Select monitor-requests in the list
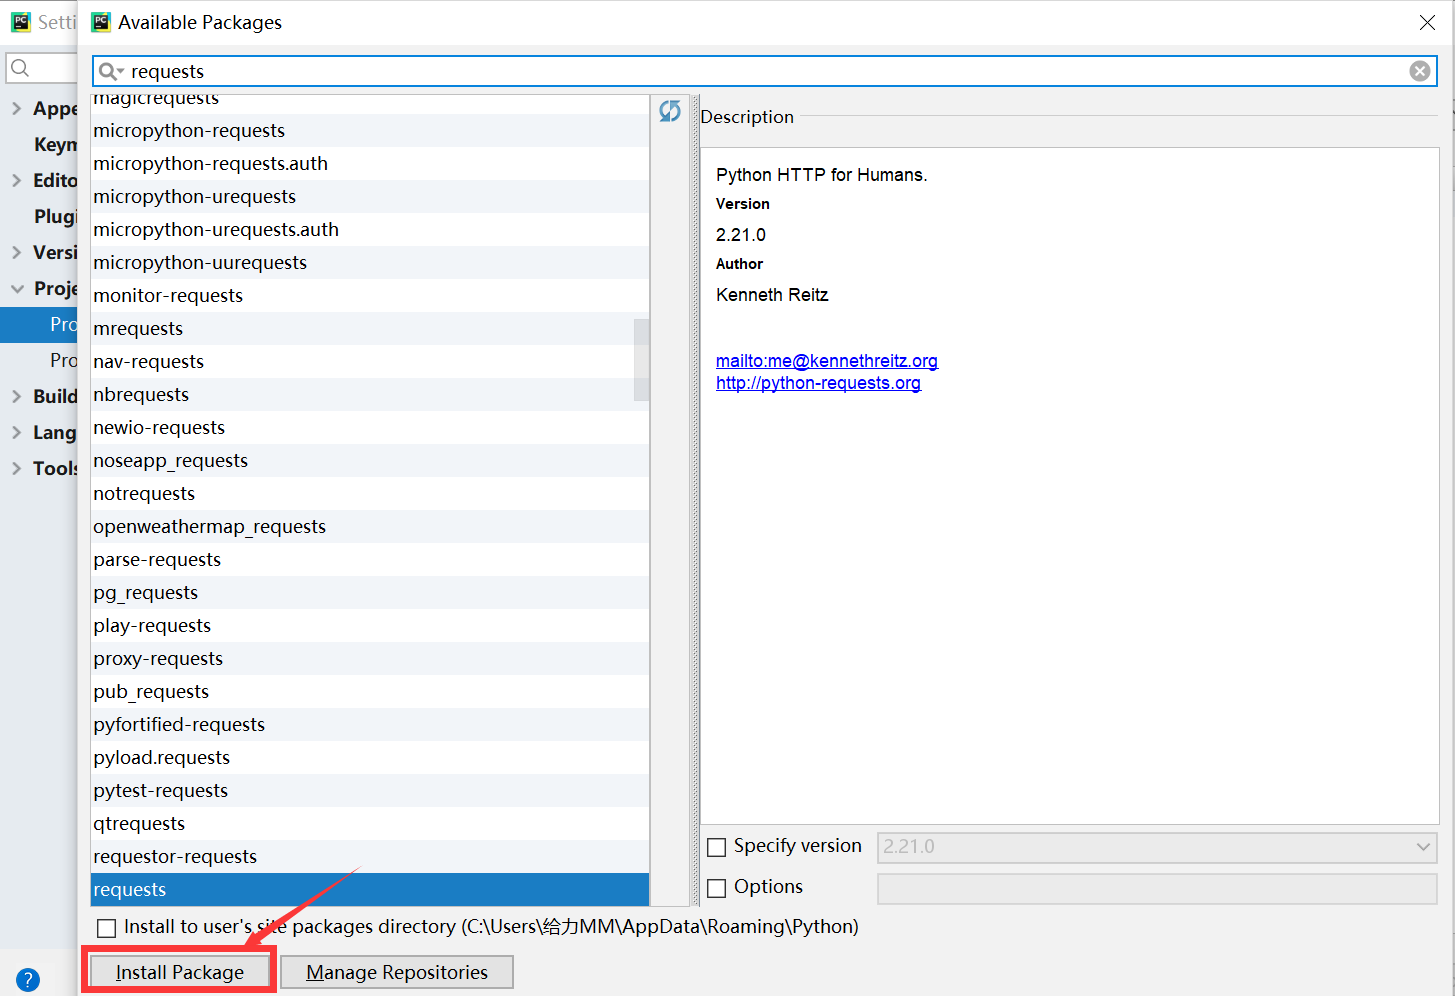1455x996 pixels. coord(370,296)
